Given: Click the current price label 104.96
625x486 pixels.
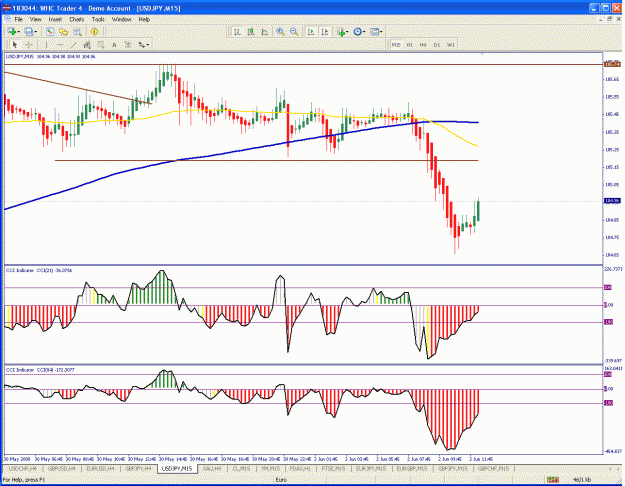Looking at the screenshot, I should [612, 201].
